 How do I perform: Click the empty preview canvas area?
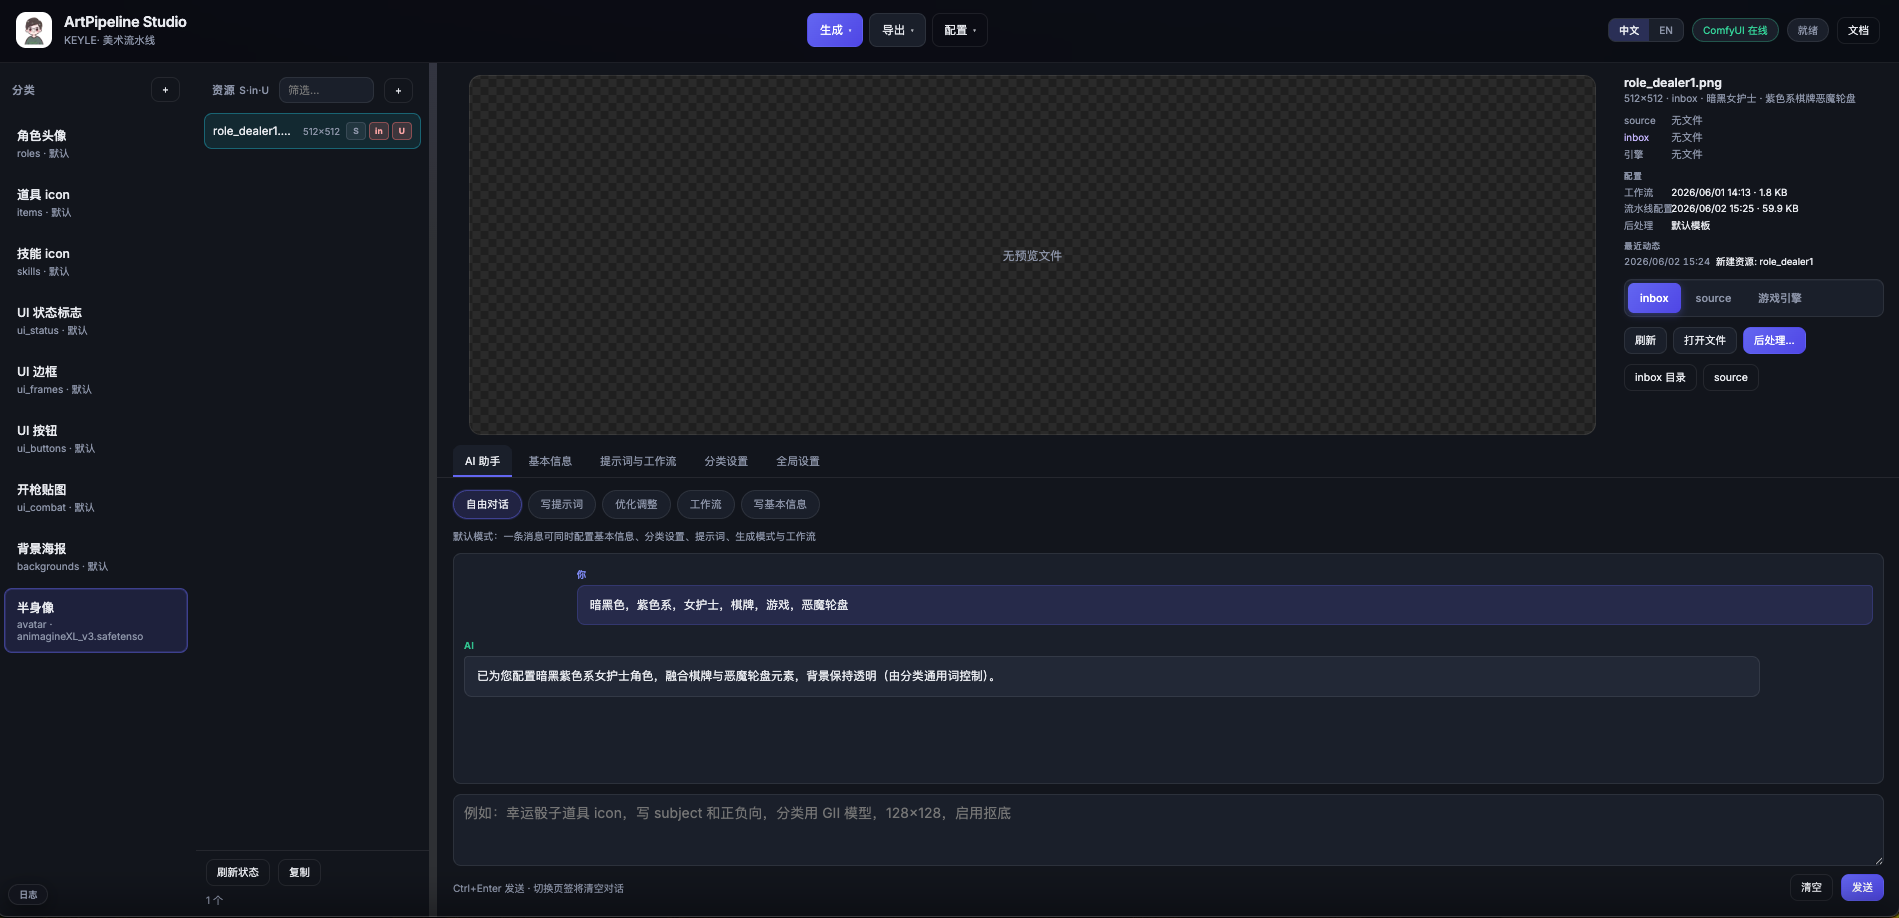point(1032,255)
